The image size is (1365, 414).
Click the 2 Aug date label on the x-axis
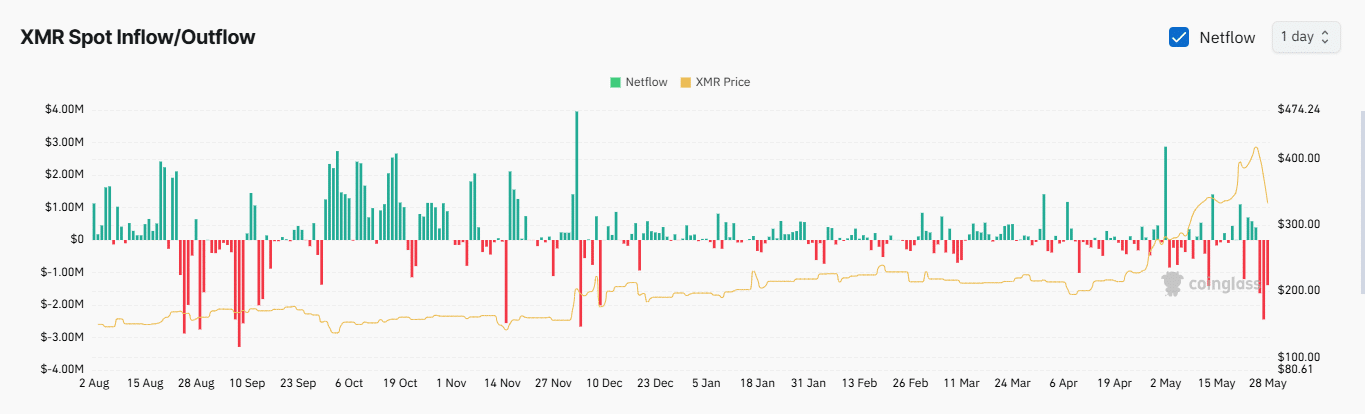94,383
